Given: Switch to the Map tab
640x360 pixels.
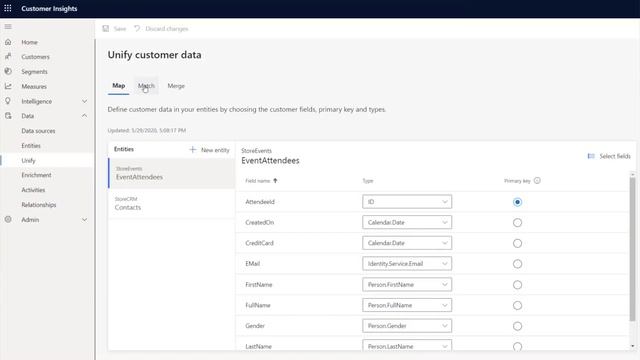Looking at the screenshot, I should 118,86.
